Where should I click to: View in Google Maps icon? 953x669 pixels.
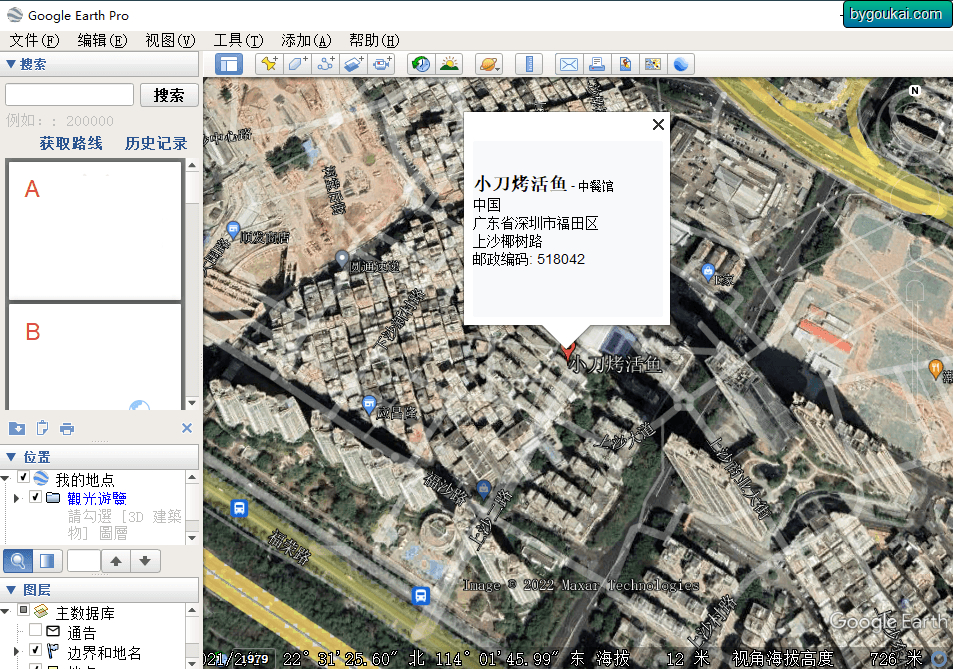[x=653, y=64]
